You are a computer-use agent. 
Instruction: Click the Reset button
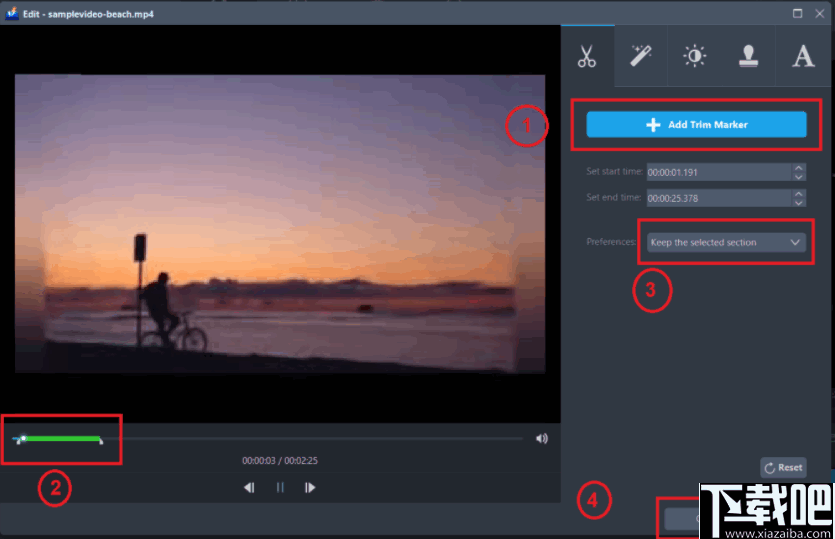point(783,468)
